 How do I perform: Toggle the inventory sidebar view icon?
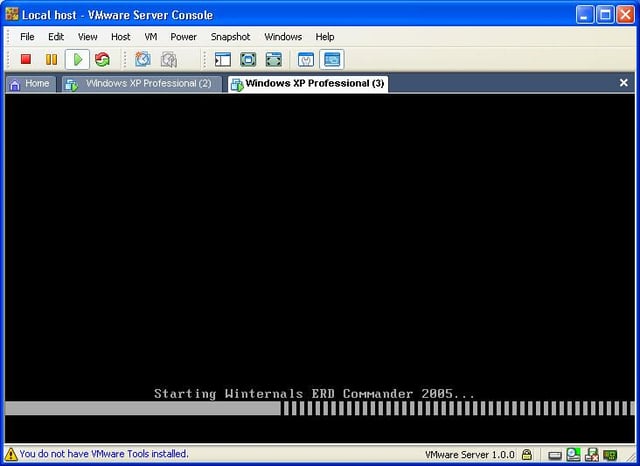click(223, 60)
